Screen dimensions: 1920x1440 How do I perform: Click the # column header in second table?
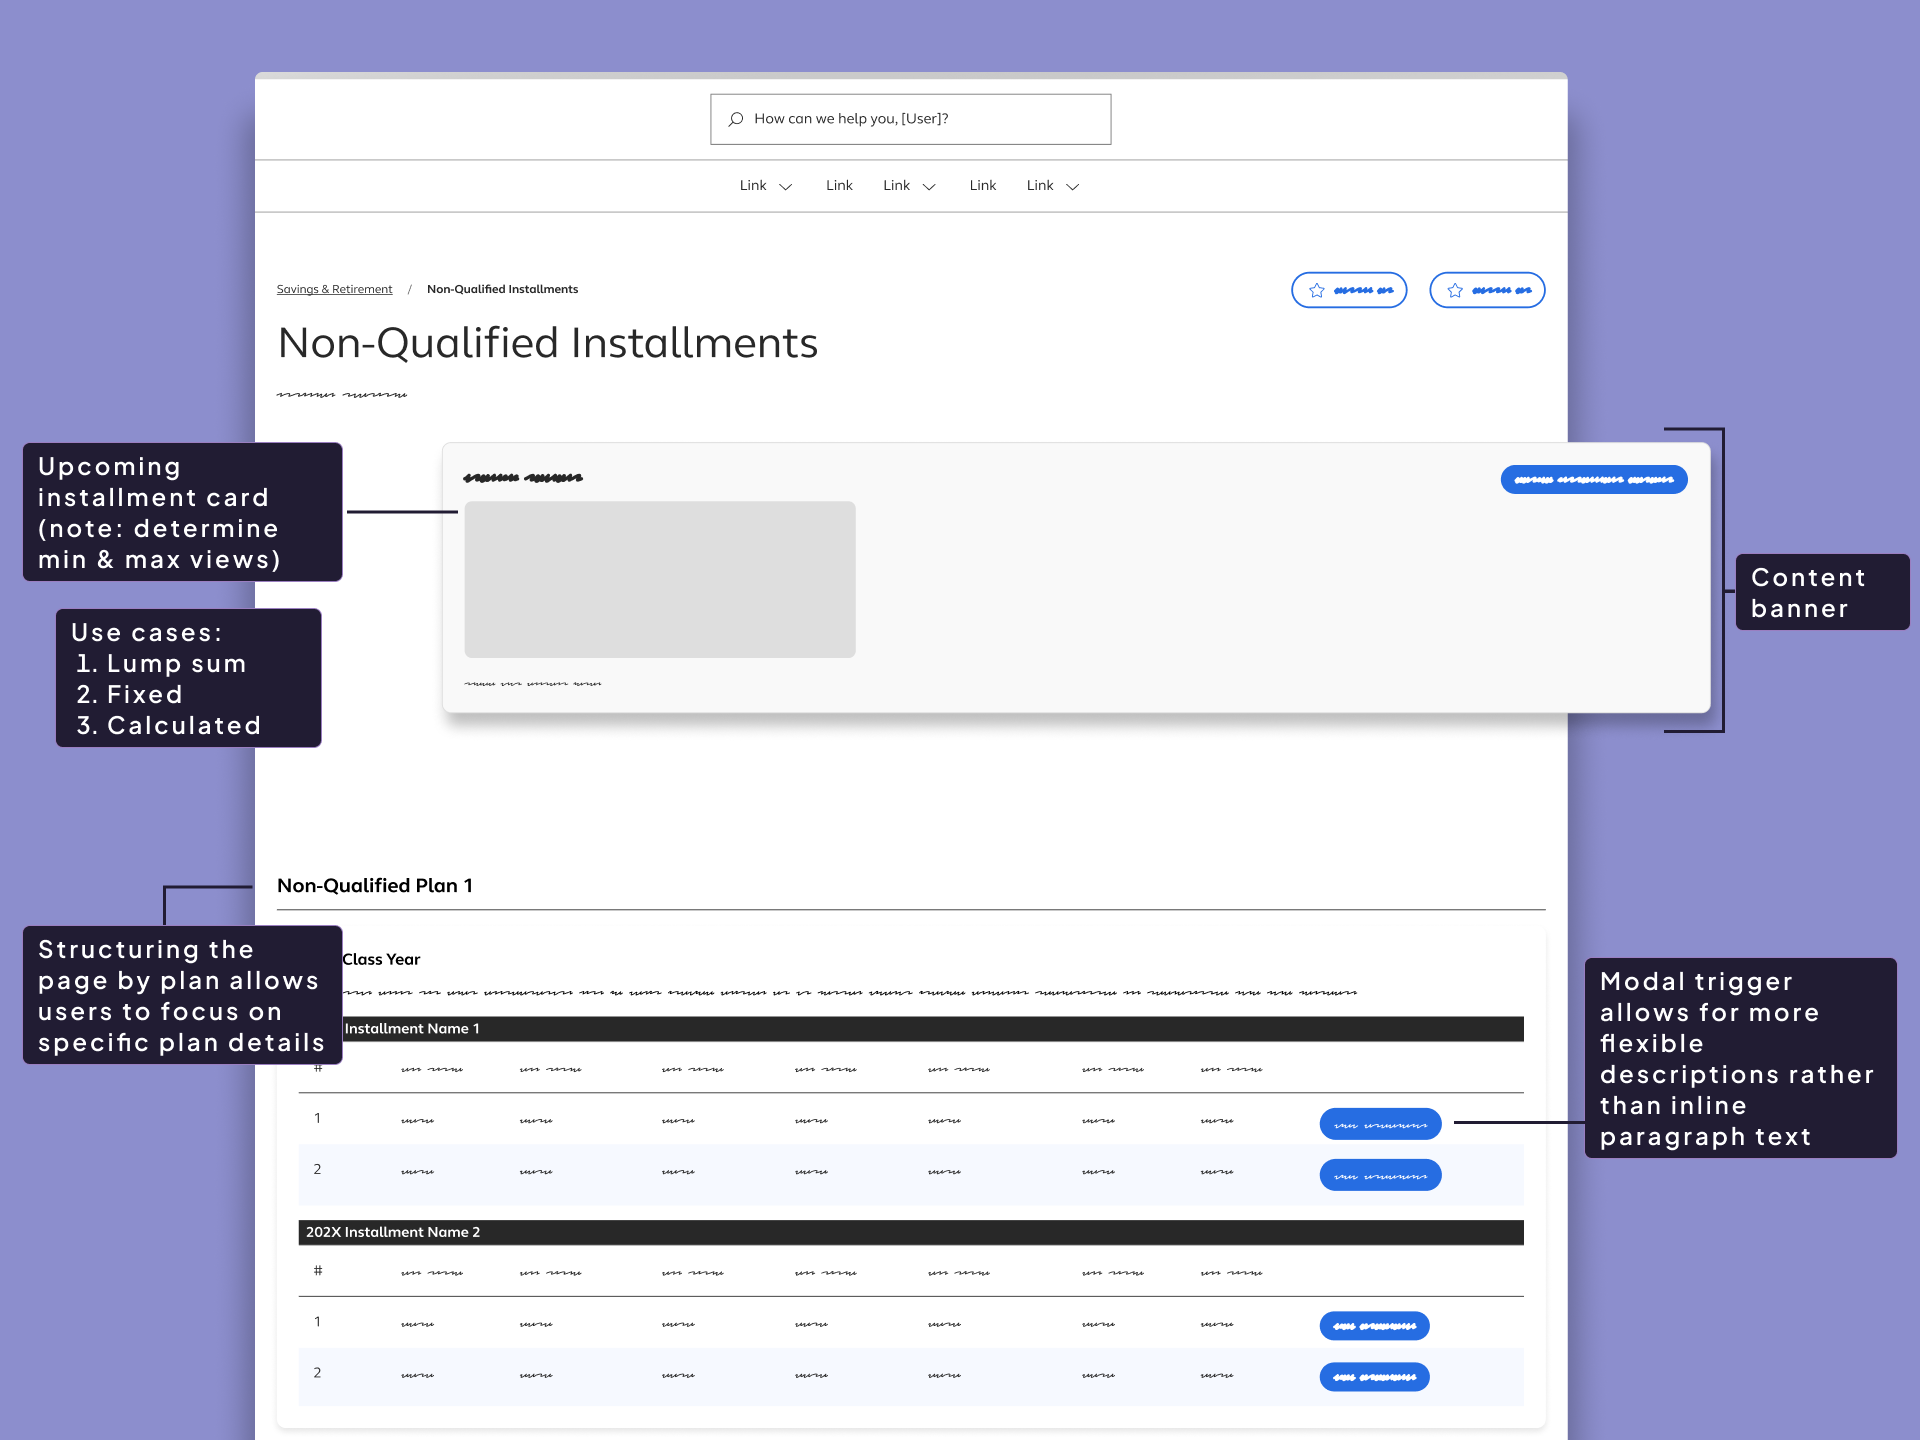318,1271
